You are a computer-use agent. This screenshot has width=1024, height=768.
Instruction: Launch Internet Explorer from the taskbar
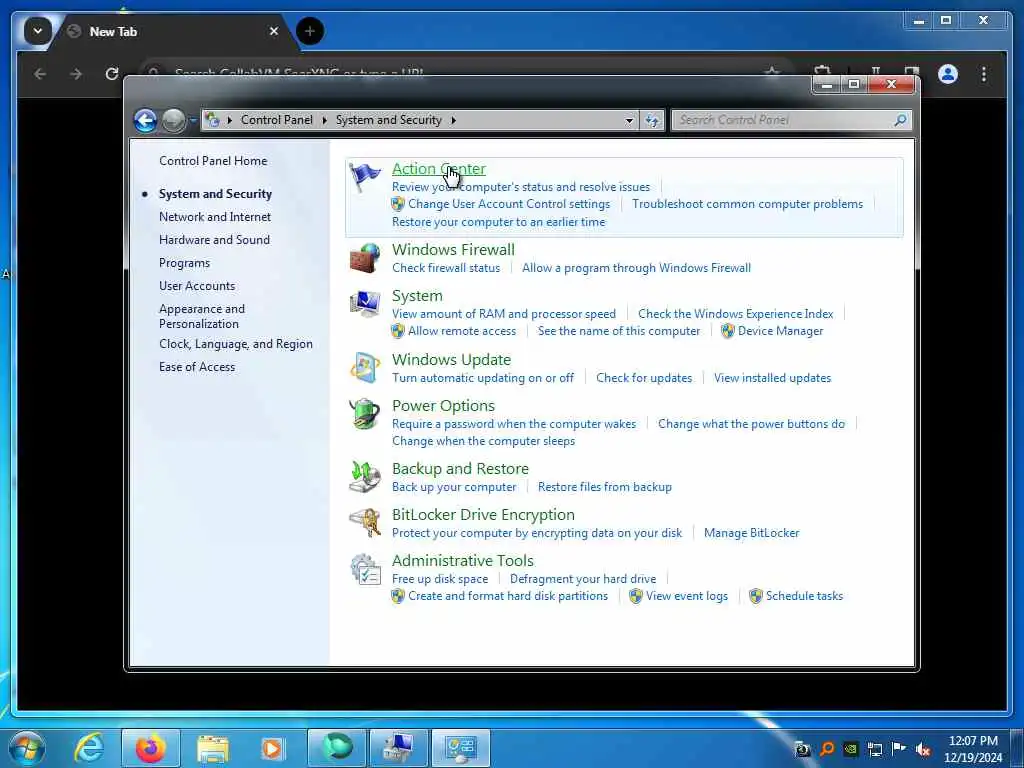click(x=89, y=748)
